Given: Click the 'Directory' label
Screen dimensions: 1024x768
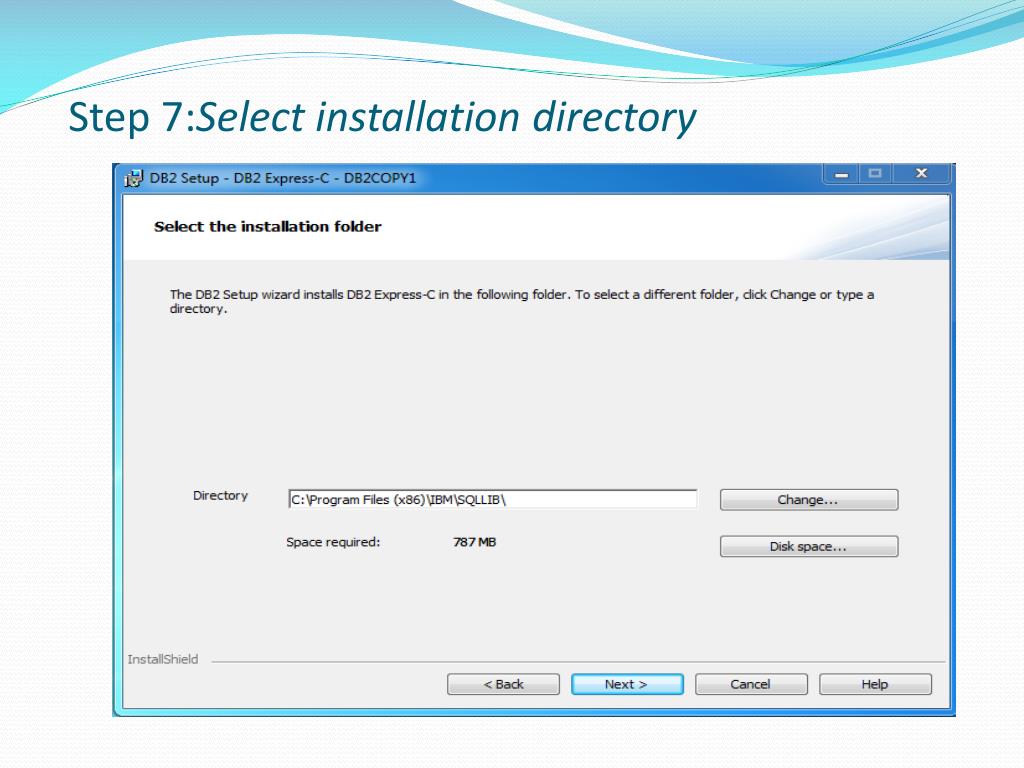Looking at the screenshot, I should tap(220, 496).
